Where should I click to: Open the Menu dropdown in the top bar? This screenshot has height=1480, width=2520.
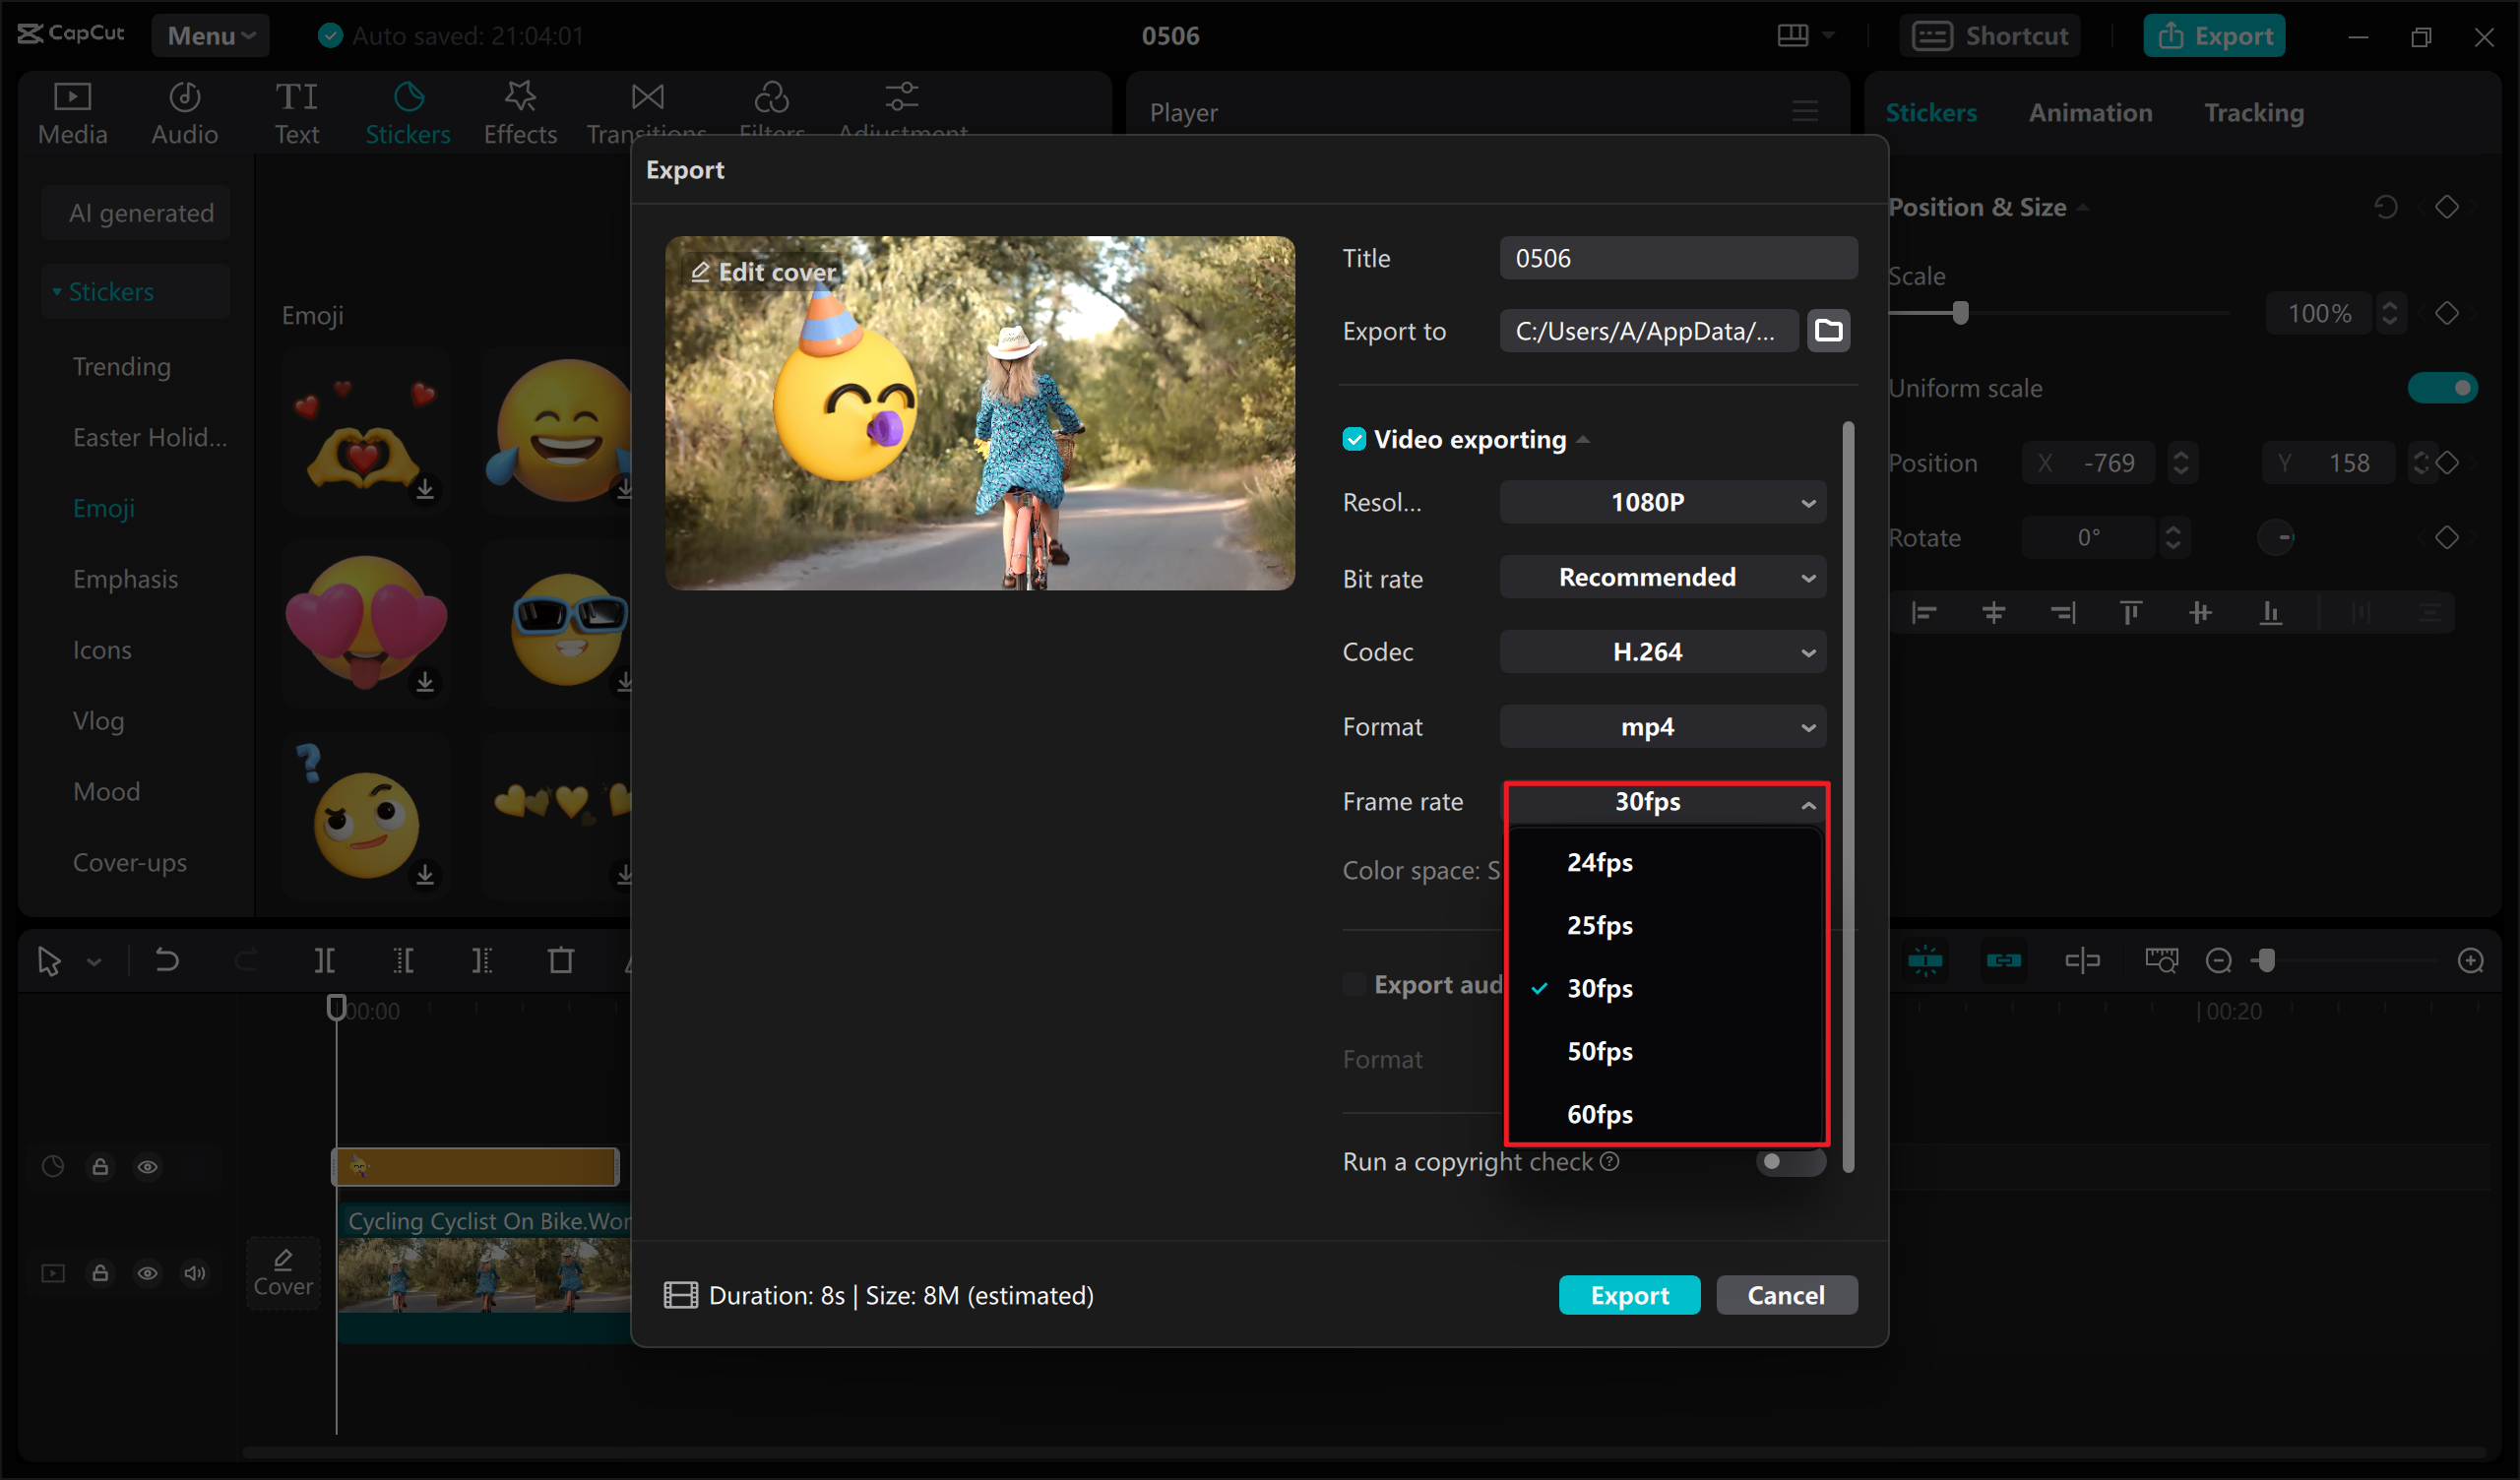tap(210, 35)
